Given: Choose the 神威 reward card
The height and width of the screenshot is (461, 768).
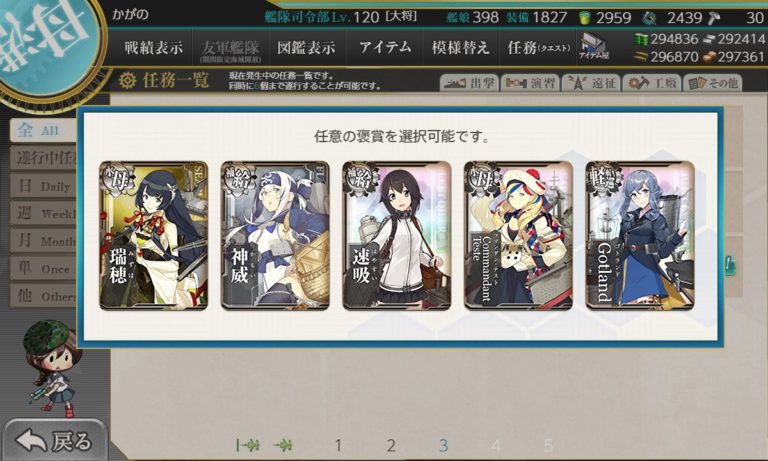Looking at the screenshot, I should pos(275,236).
